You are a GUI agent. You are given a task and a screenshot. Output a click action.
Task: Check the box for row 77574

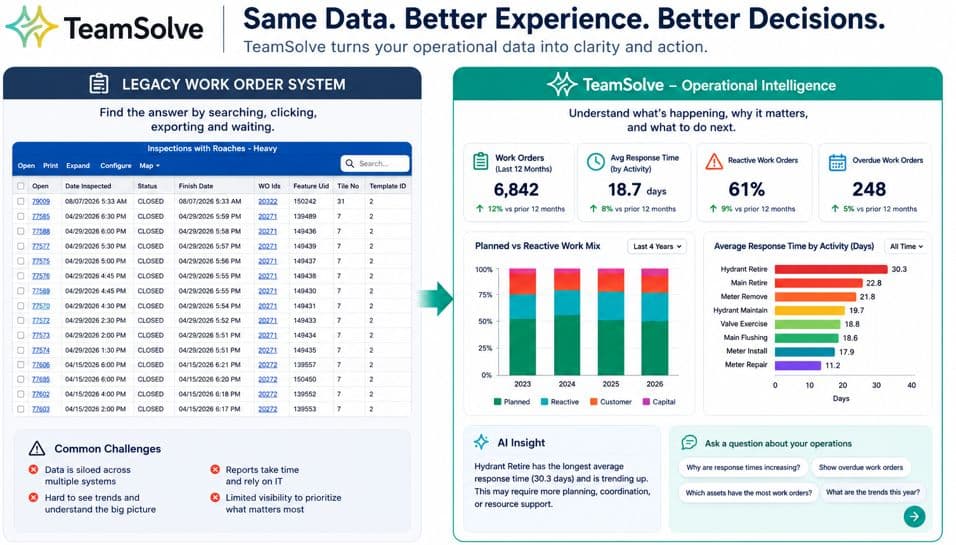click(21, 350)
